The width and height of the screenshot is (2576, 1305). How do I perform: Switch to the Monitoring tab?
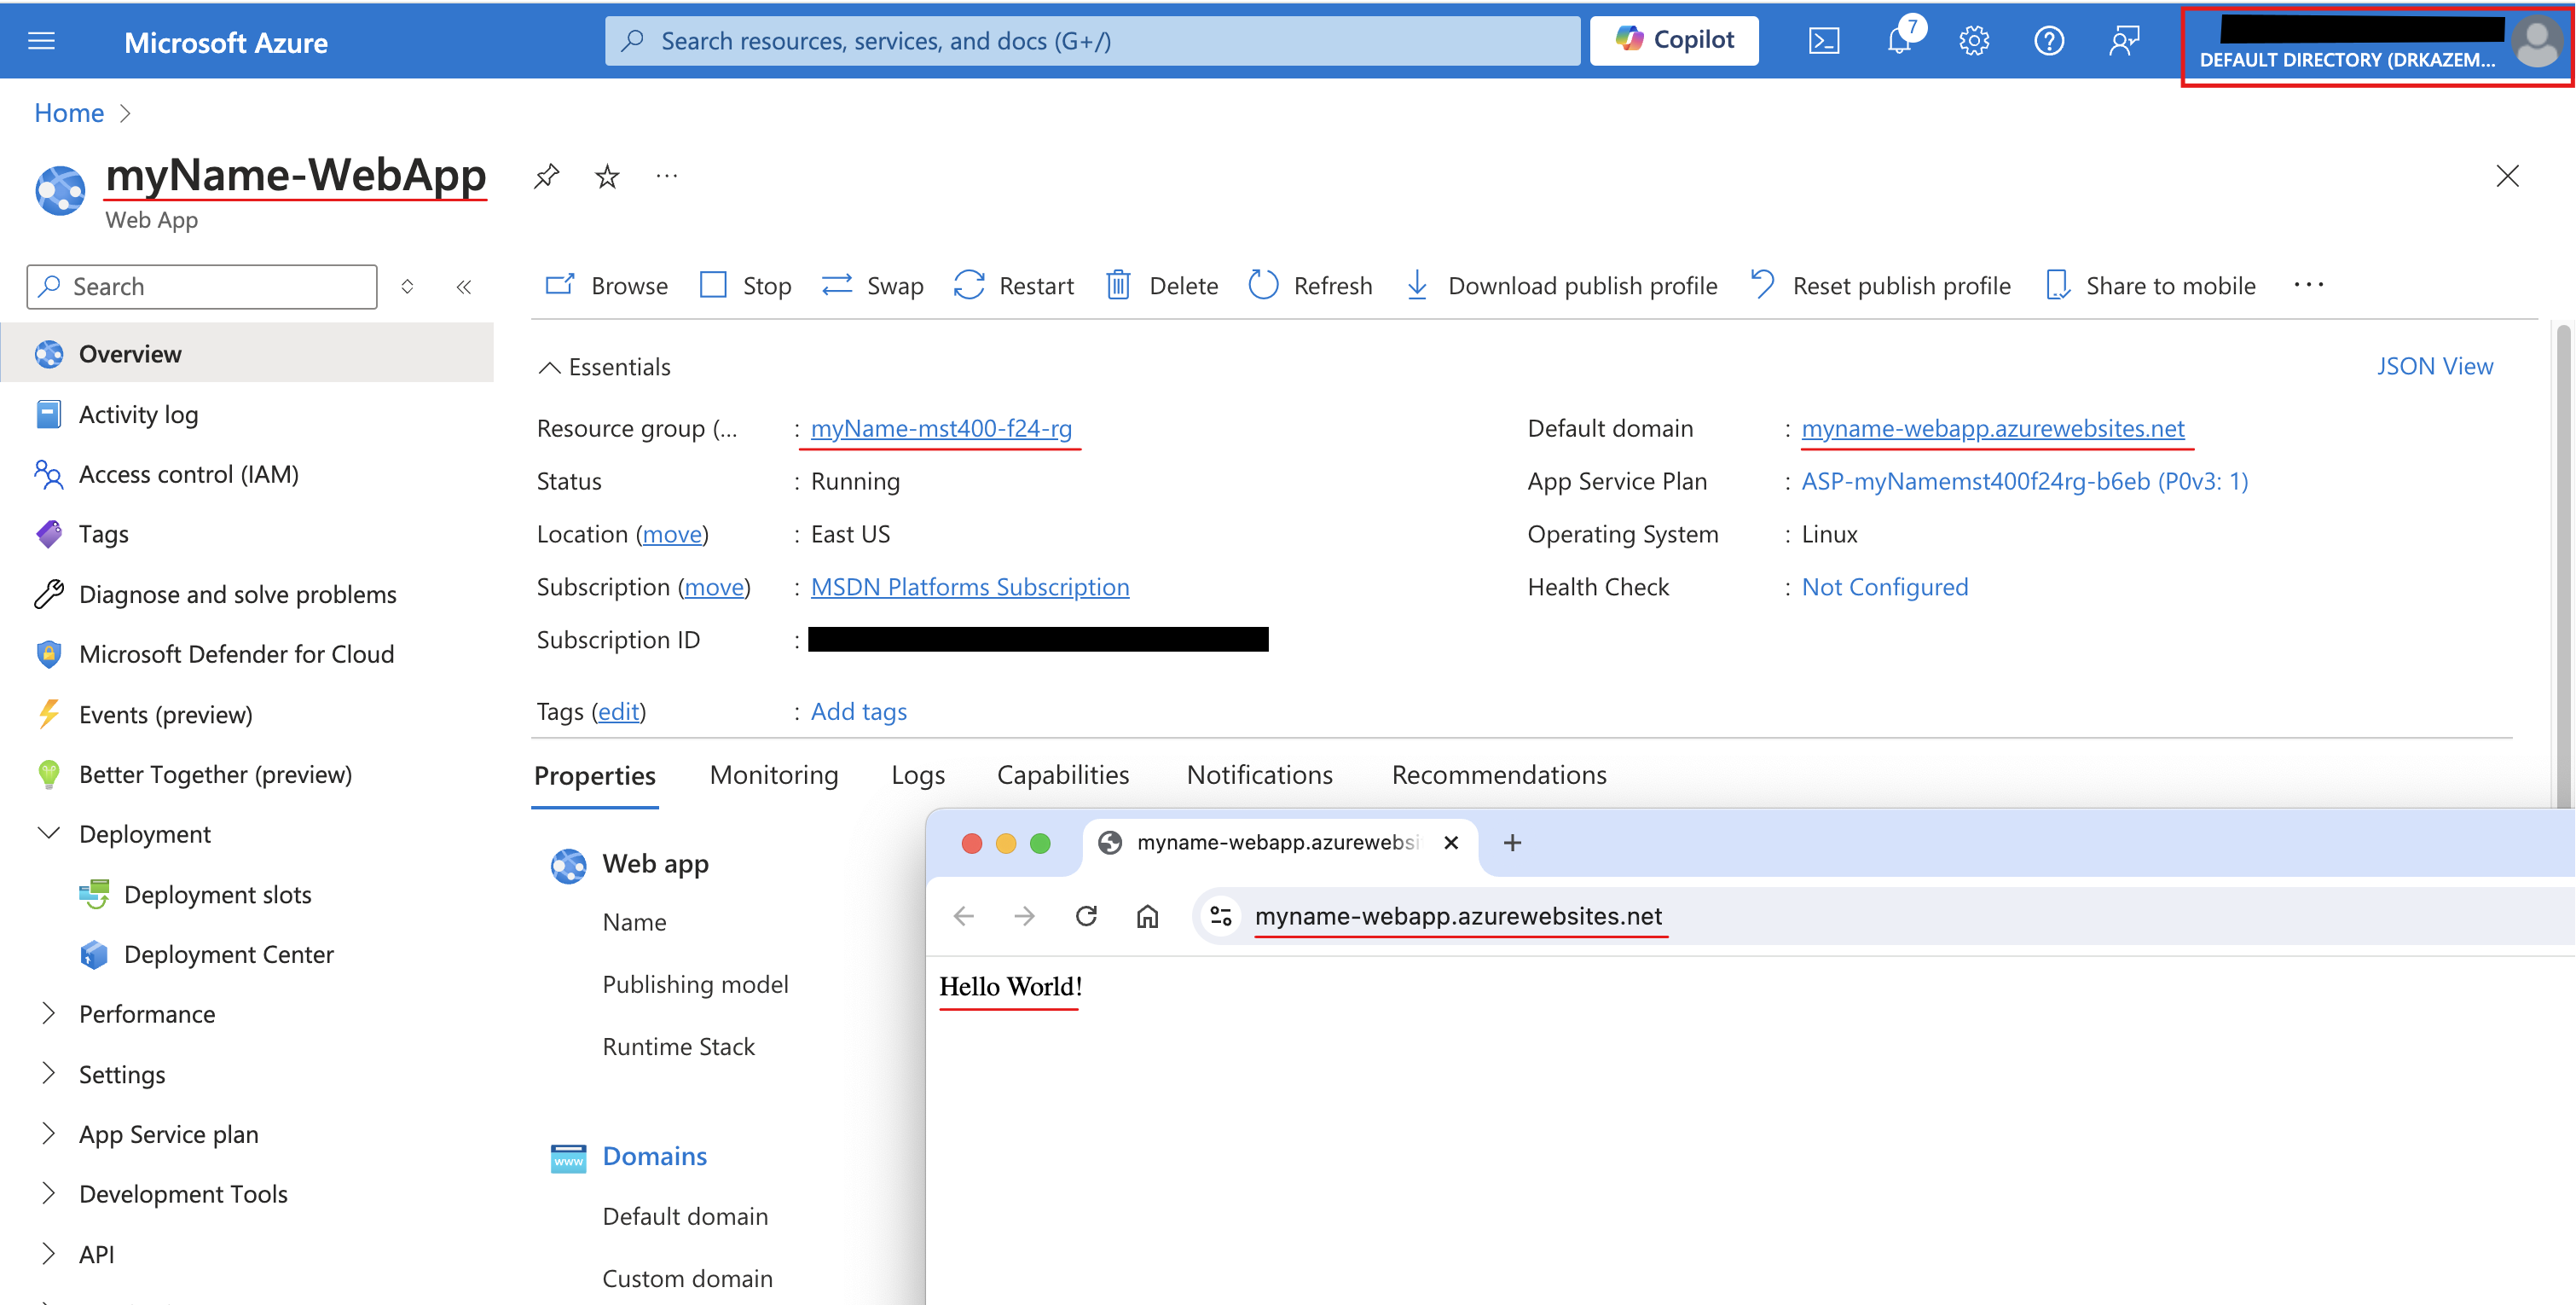click(x=774, y=775)
